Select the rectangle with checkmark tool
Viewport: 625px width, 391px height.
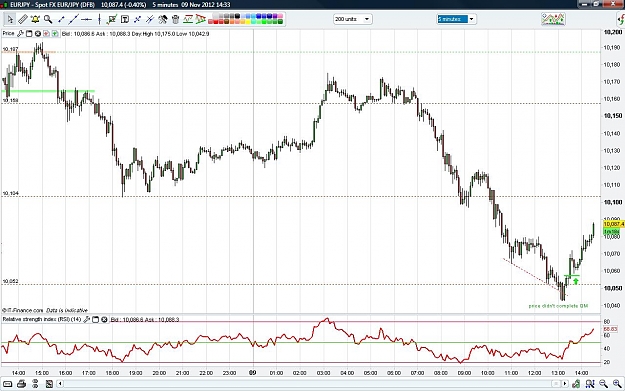[112, 19]
